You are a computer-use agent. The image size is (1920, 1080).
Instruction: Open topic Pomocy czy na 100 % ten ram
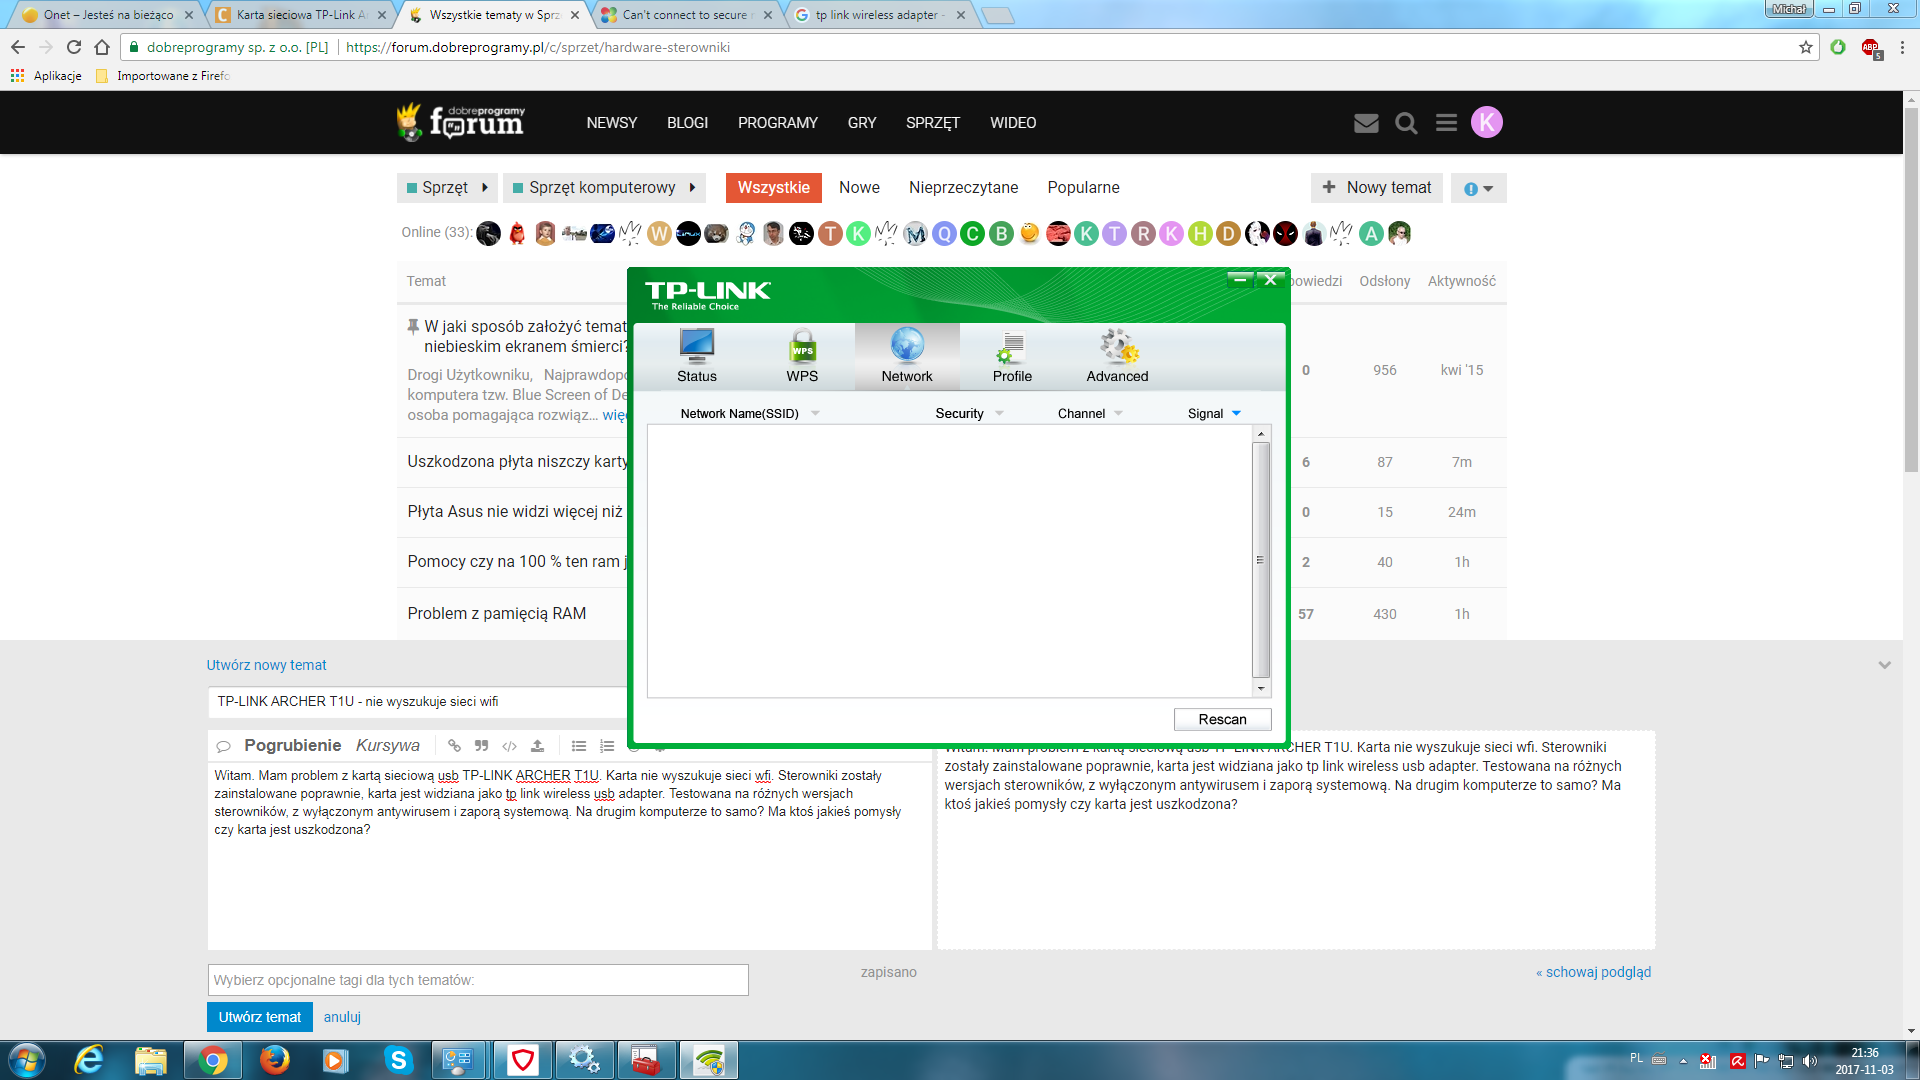516,562
